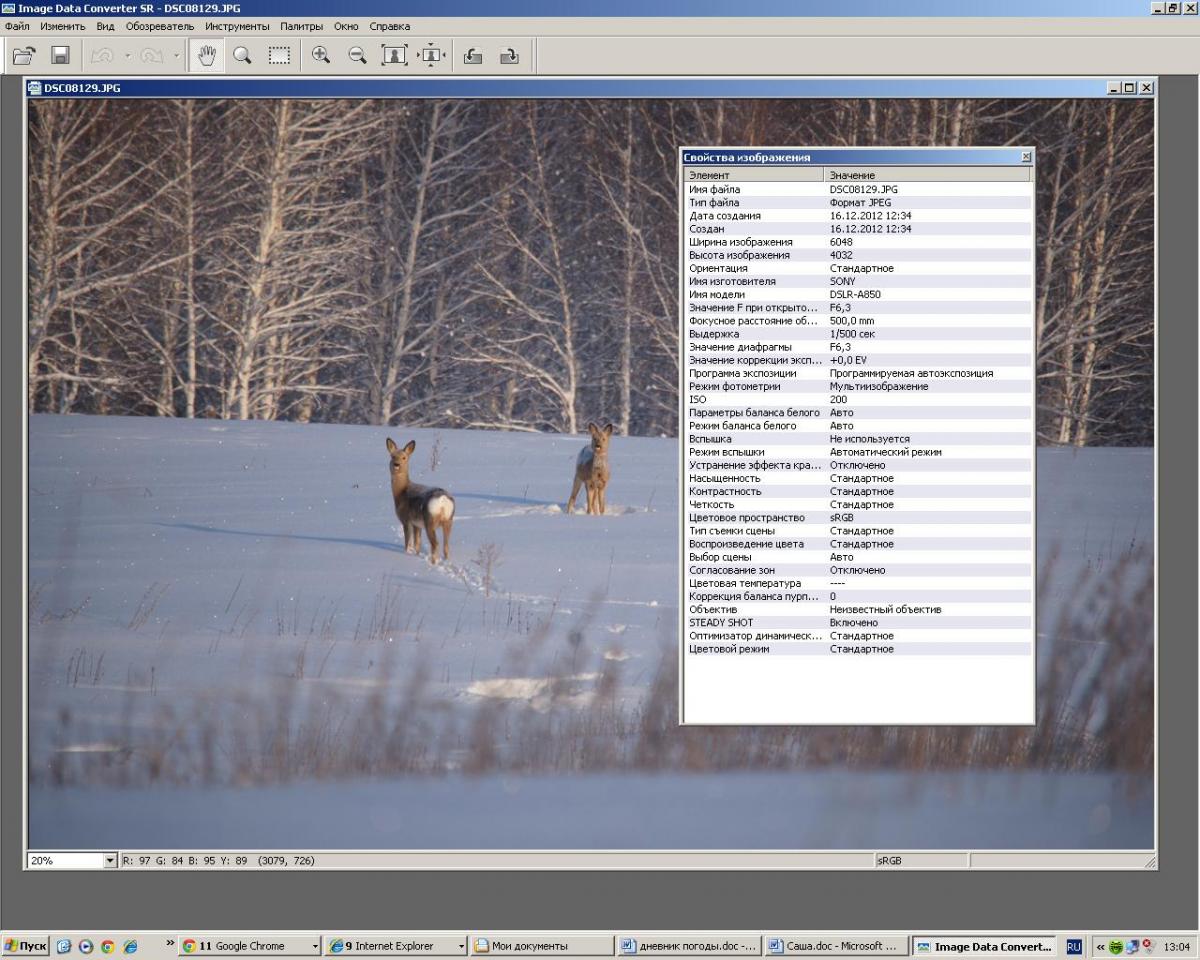Click the Zoom In icon
This screenshot has width=1200, height=960.
pos(321,56)
